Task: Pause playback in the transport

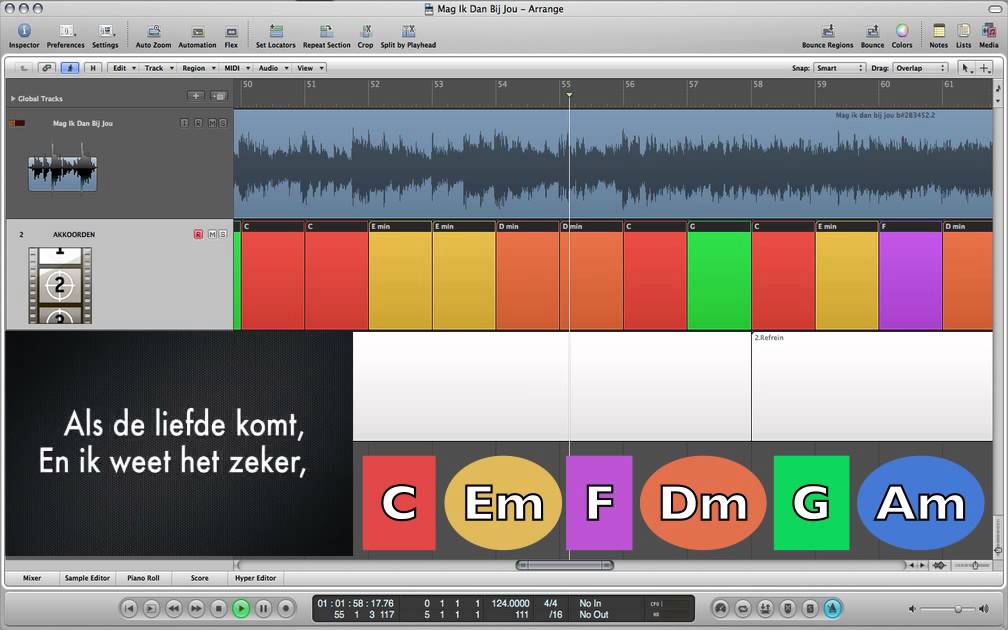Action: click(264, 608)
